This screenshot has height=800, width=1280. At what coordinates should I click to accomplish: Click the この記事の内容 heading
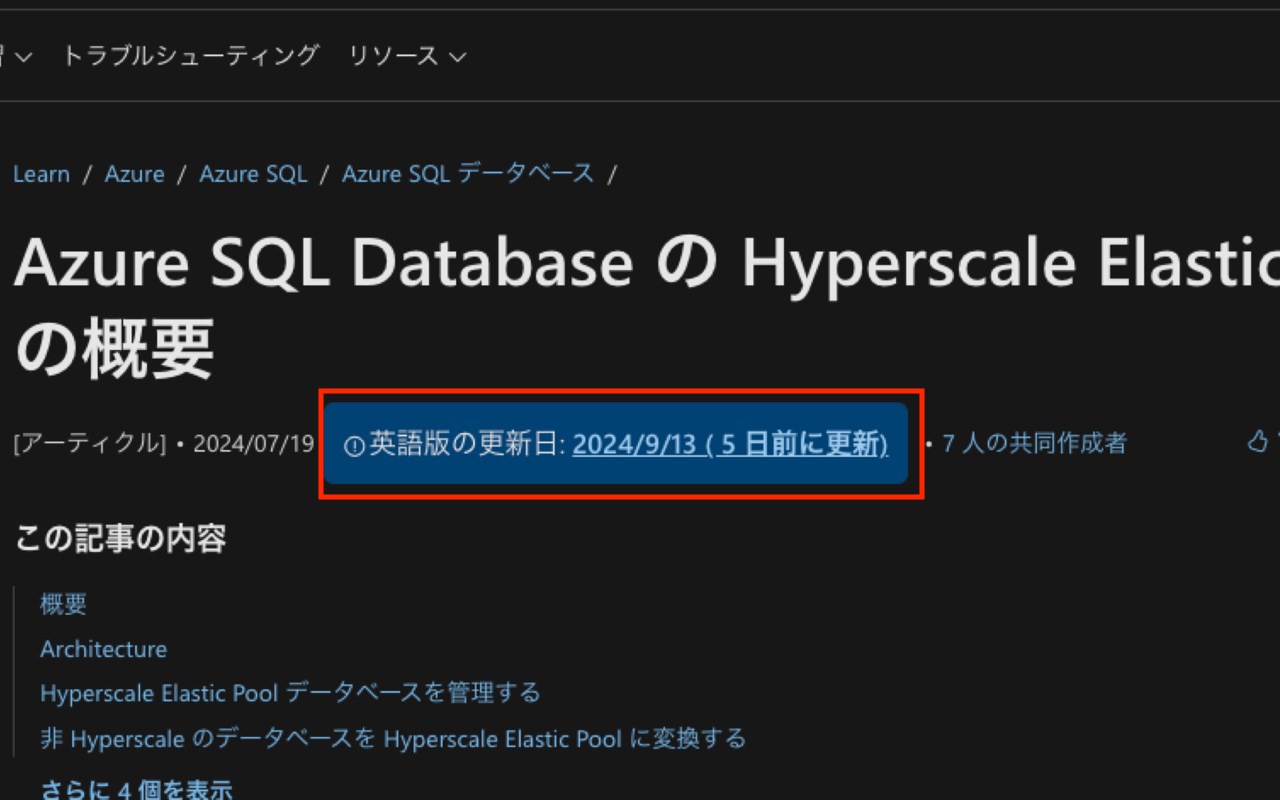[x=120, y=538]
